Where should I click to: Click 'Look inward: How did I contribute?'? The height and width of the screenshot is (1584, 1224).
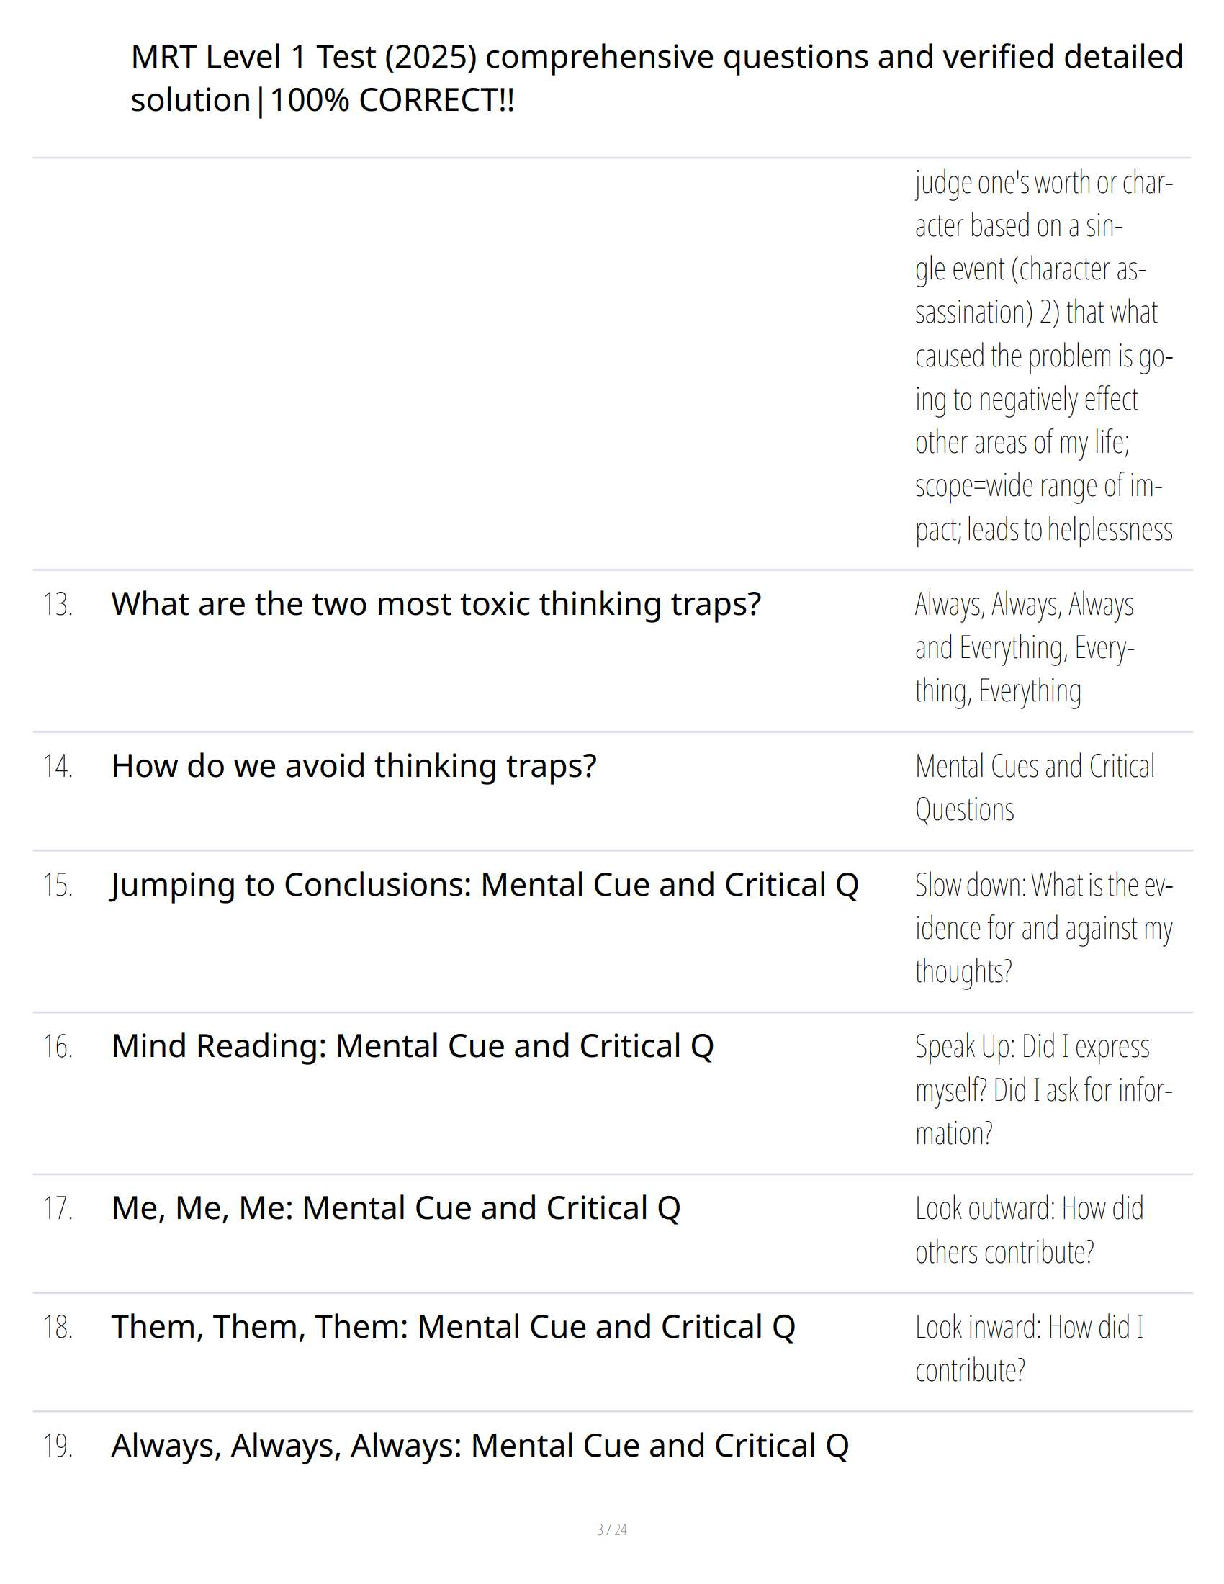1029,1349
